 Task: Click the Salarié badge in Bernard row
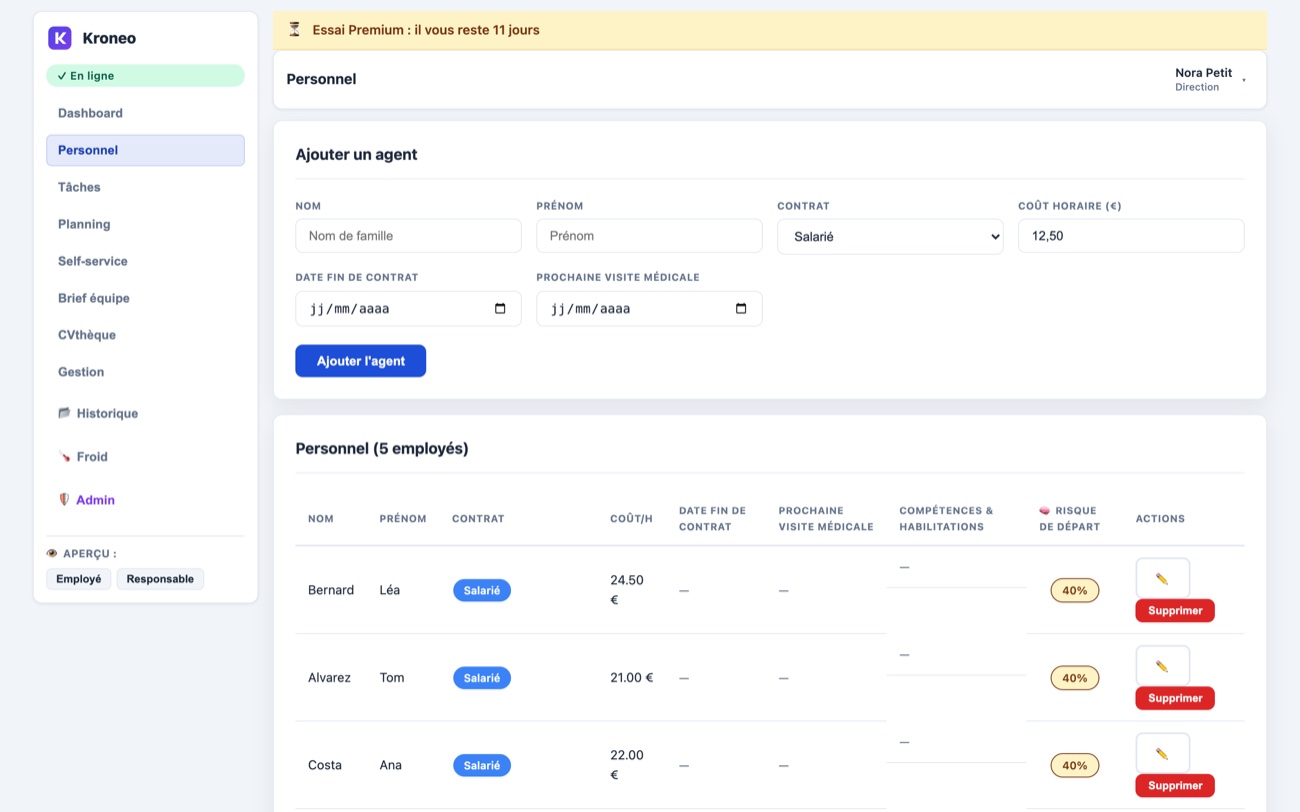[482, 591]
